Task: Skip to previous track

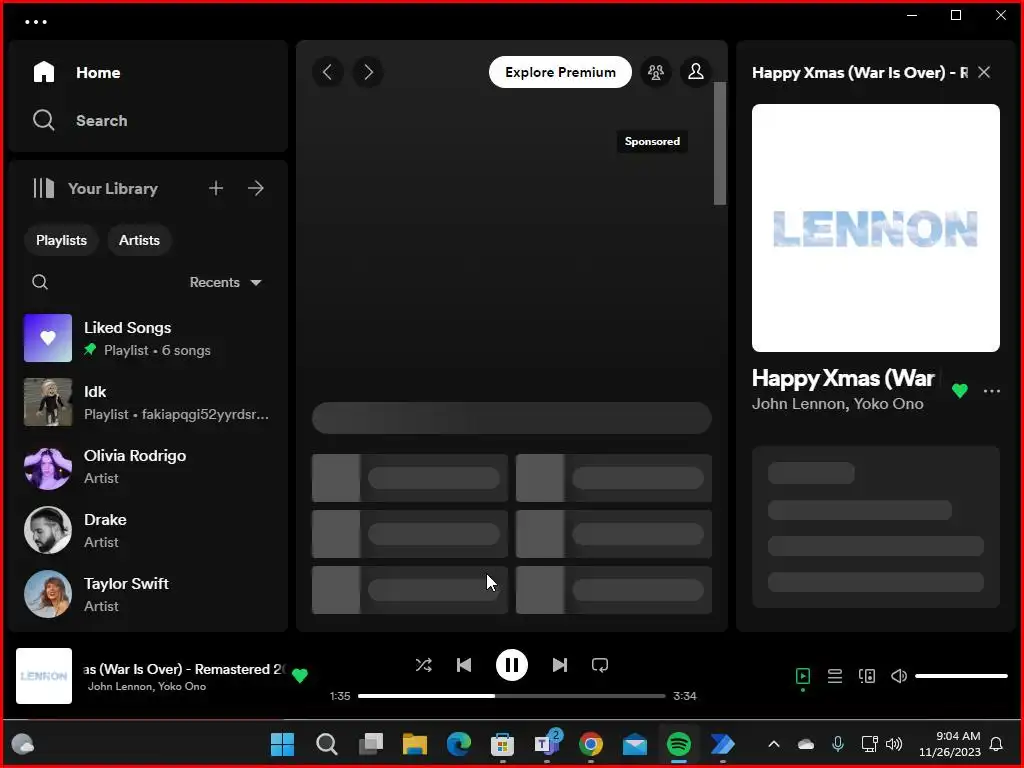Action: pos(464,665)
